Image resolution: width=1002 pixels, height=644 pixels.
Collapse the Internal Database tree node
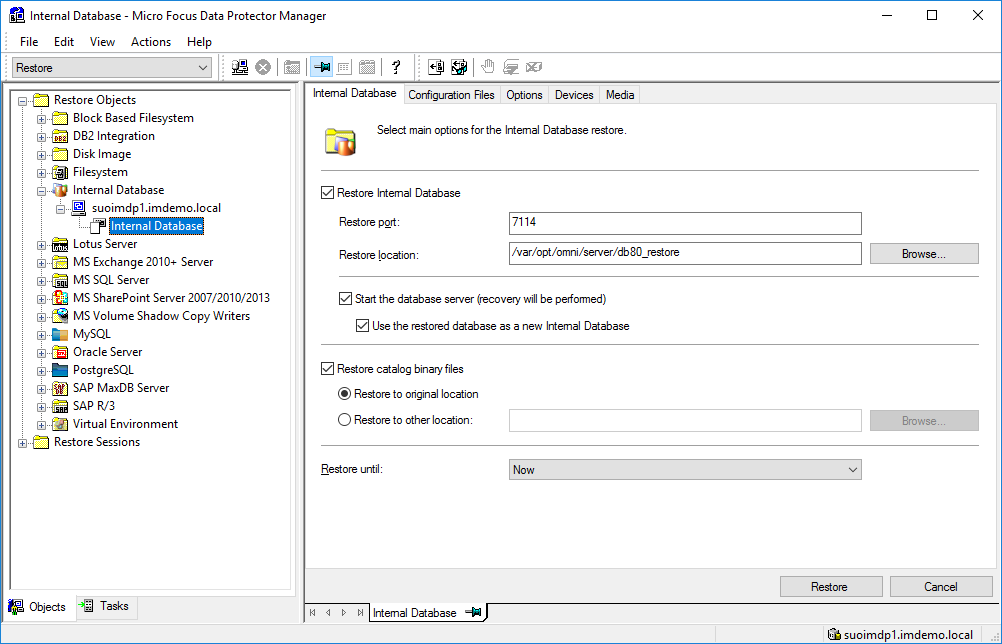tap(42, 190)
